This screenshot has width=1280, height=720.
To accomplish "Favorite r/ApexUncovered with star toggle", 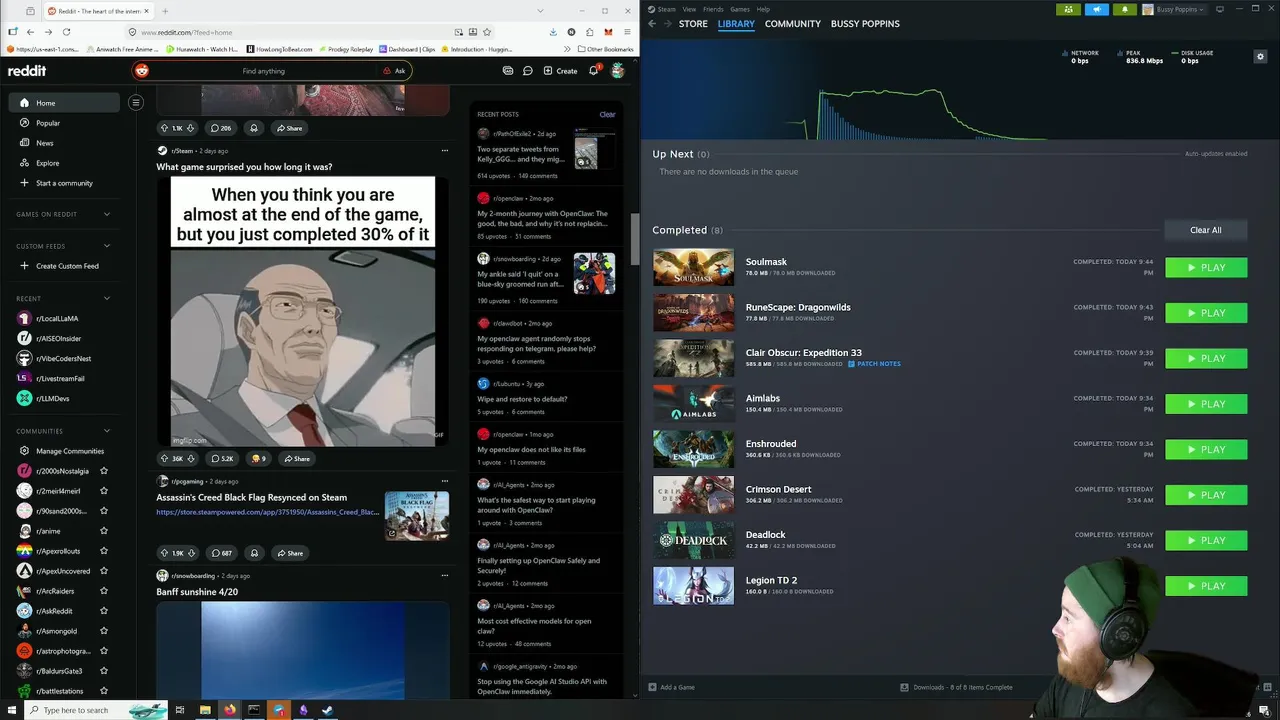I will point(104,571).
